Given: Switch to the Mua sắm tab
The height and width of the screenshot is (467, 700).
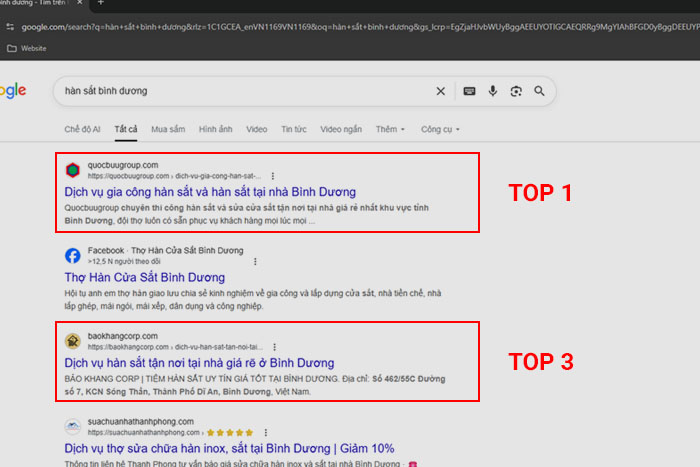Looking at the screenshot, I should [168, 129].
